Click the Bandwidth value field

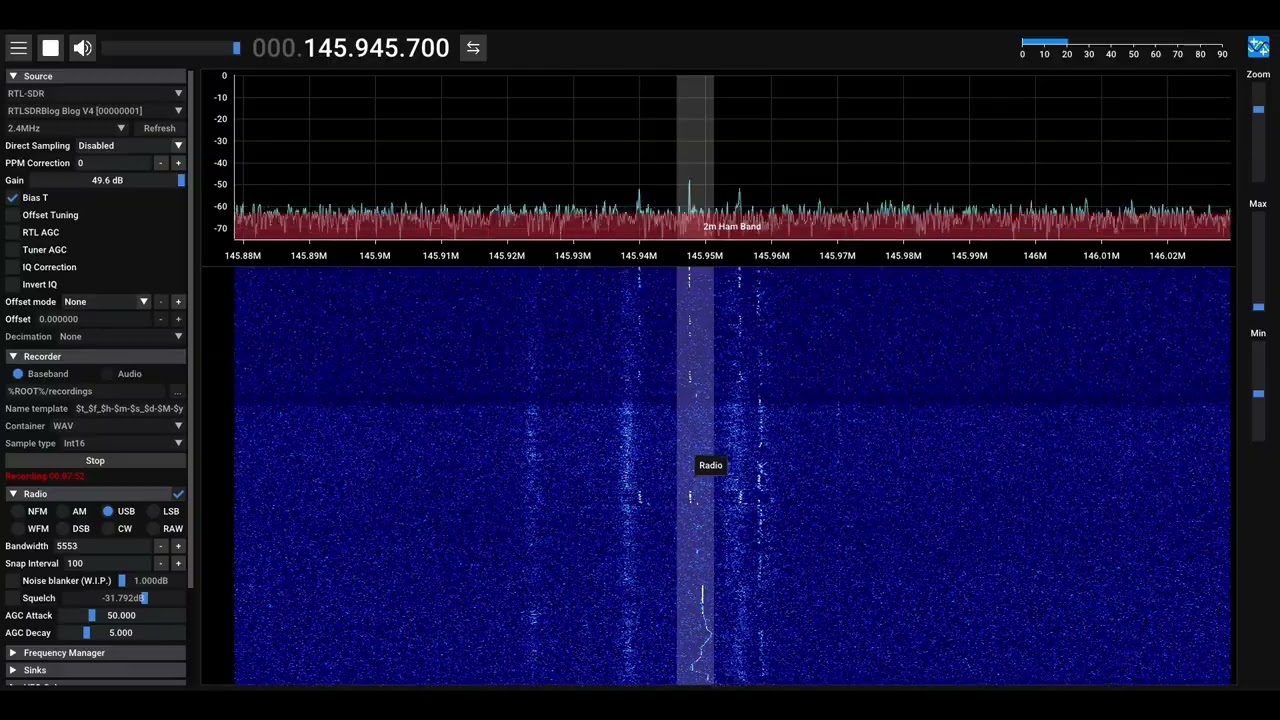point(102,546)
